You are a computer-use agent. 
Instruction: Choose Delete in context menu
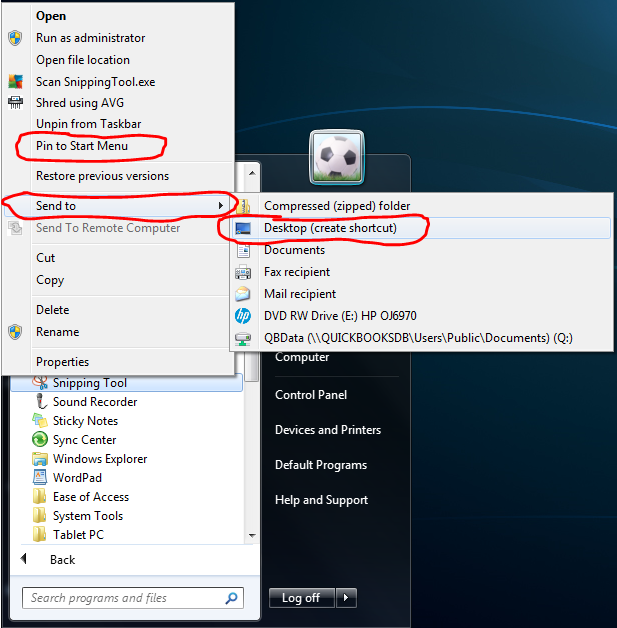coord(52,310)
